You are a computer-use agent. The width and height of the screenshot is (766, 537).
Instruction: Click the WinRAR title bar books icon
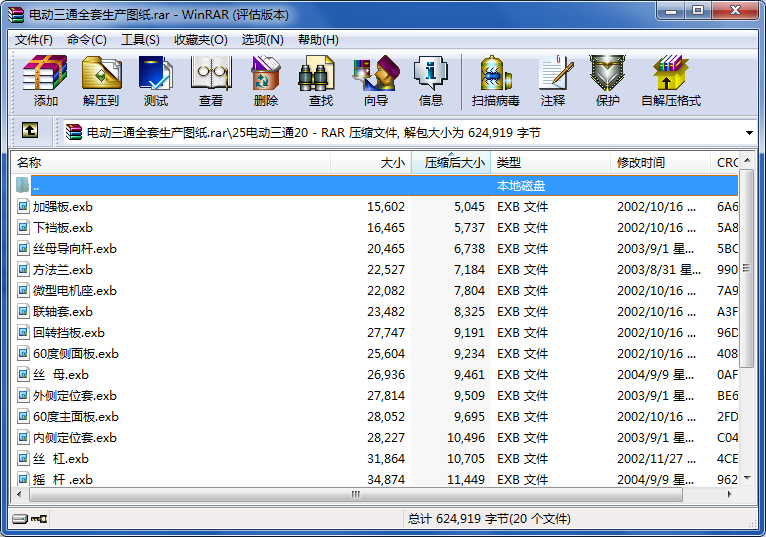16,15
